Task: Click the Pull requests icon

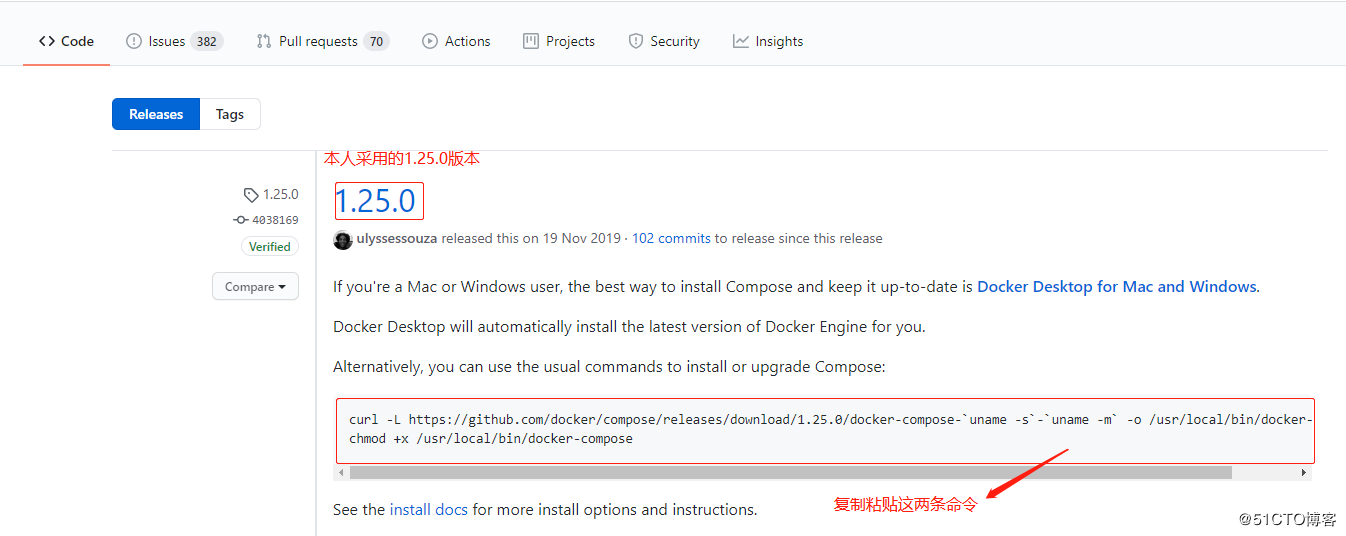Action: click(264, 41)
